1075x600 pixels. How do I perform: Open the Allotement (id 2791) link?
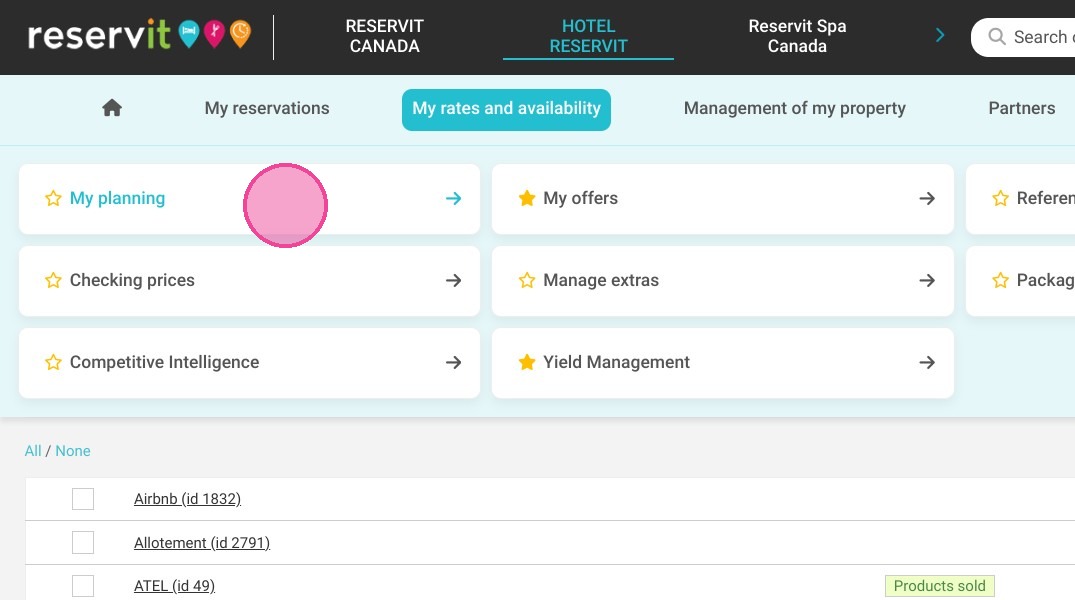[x=202, y=542]
